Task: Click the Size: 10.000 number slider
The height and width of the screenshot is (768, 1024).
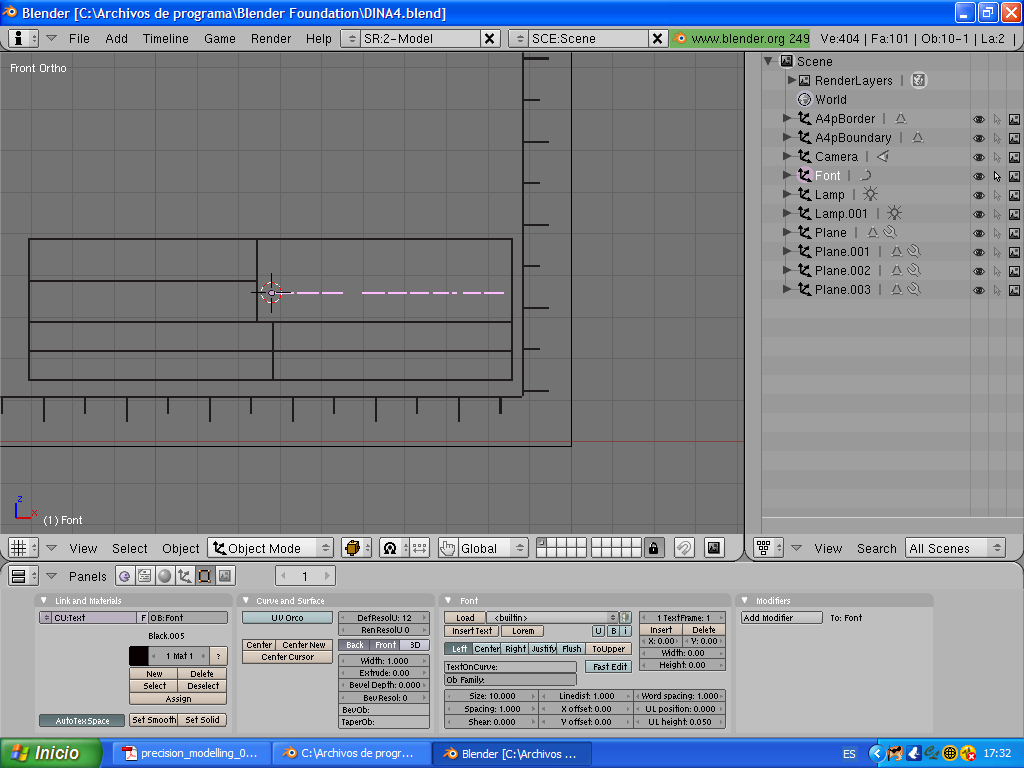Action: tap(492, 696)
